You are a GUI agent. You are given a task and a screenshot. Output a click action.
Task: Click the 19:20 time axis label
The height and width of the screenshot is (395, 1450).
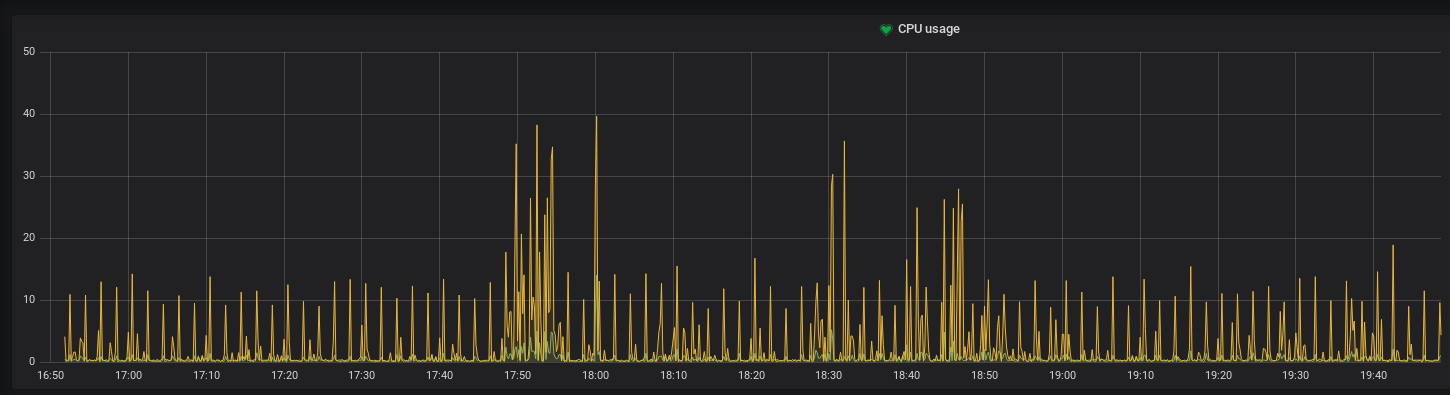(x=1218, y=375)
